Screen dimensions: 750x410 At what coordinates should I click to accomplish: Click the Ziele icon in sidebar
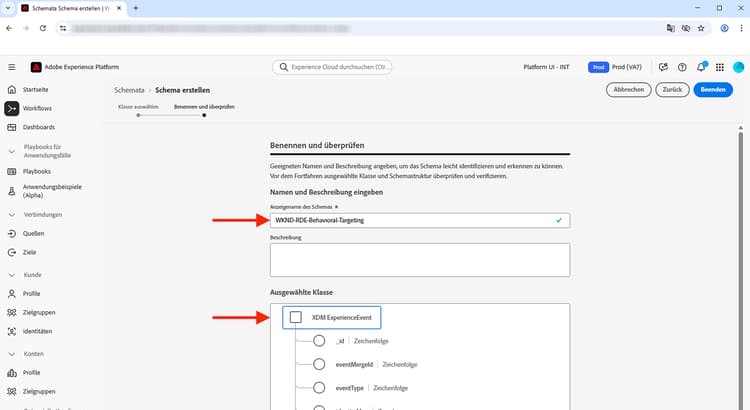(12, 252)
